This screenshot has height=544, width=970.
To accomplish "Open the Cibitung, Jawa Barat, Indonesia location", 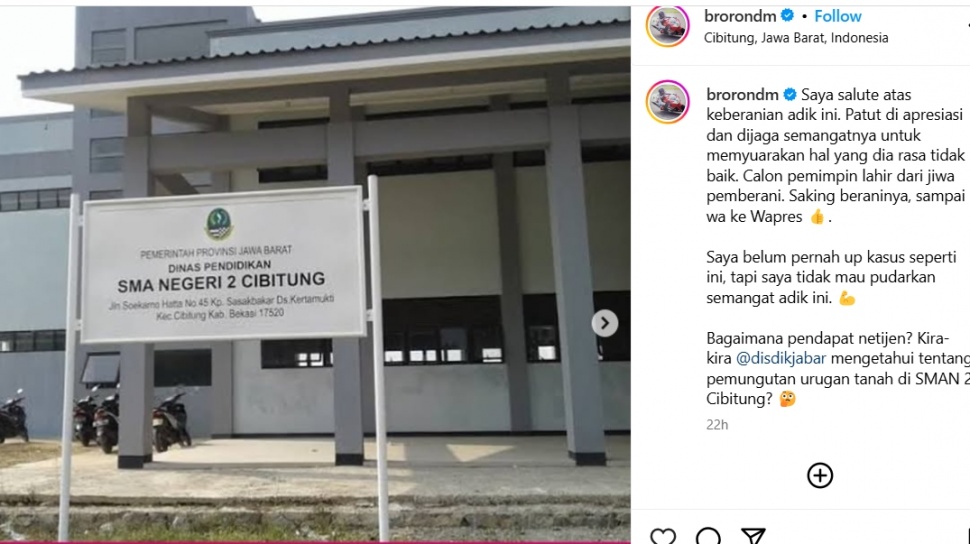I will coord(796,38).
